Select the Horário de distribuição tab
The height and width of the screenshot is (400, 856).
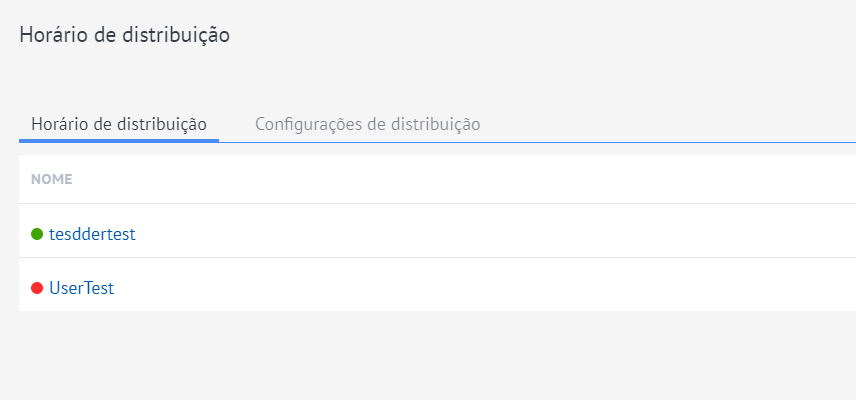pyautogui.click(x=119, y=124)
